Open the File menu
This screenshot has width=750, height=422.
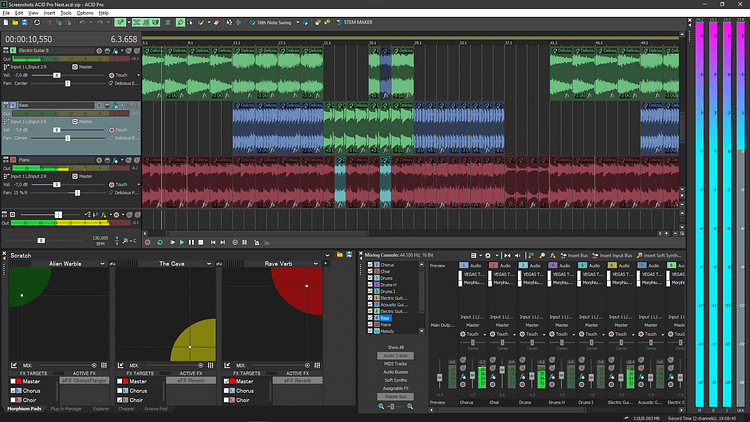[x=6, y=13]
